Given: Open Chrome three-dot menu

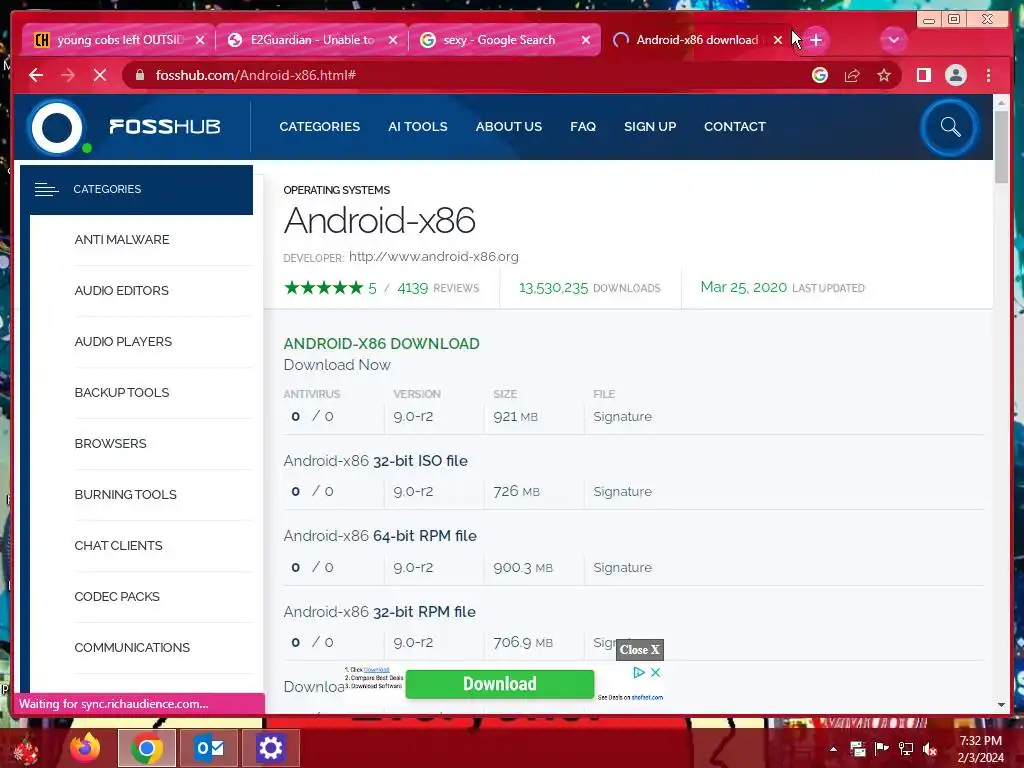Looking at the screenshot, I should click(x=988, y=76).
